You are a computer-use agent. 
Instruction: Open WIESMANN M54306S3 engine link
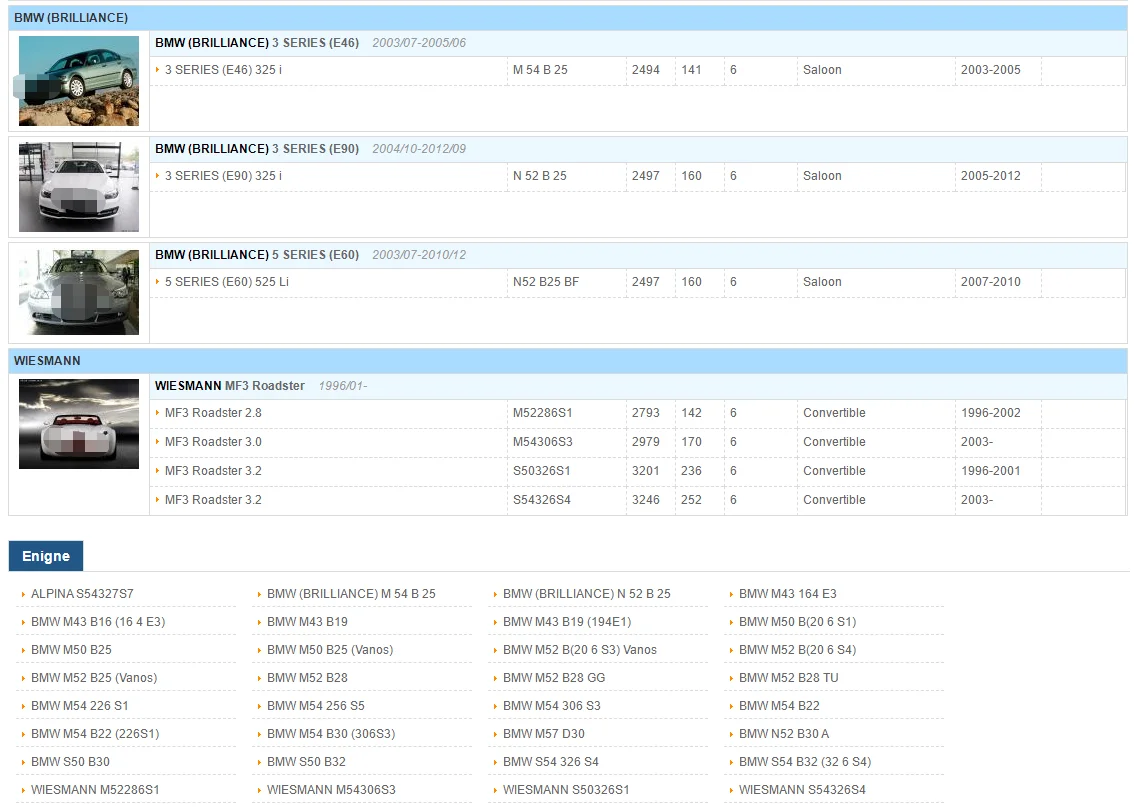(331, 790)
